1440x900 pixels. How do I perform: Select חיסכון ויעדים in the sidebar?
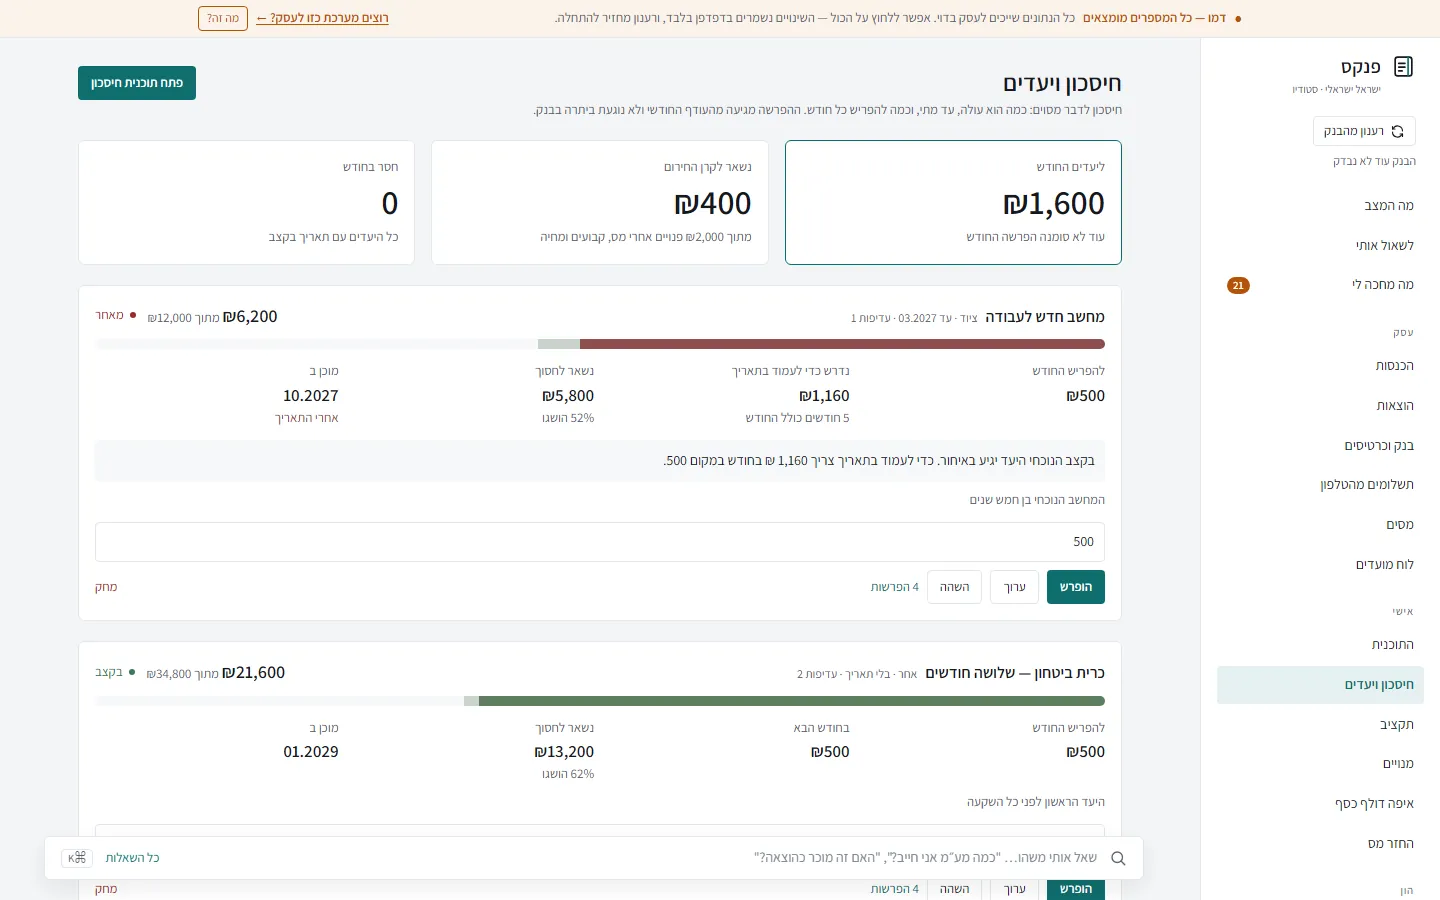click(x=1320, y=685)
